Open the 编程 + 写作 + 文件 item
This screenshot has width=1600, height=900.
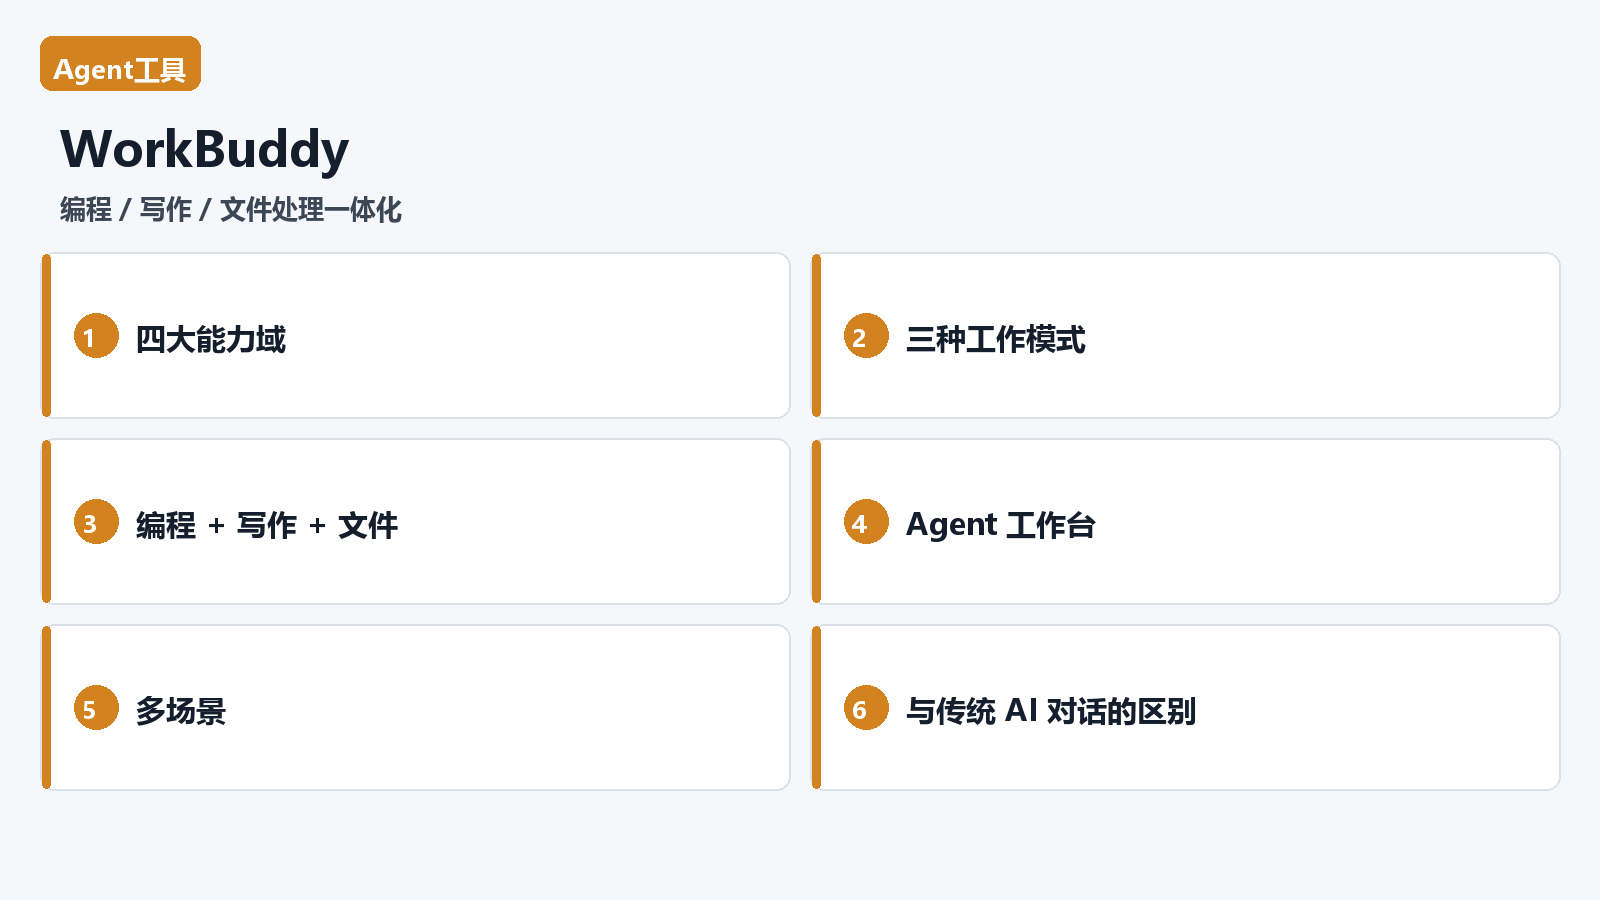[267, 525]
